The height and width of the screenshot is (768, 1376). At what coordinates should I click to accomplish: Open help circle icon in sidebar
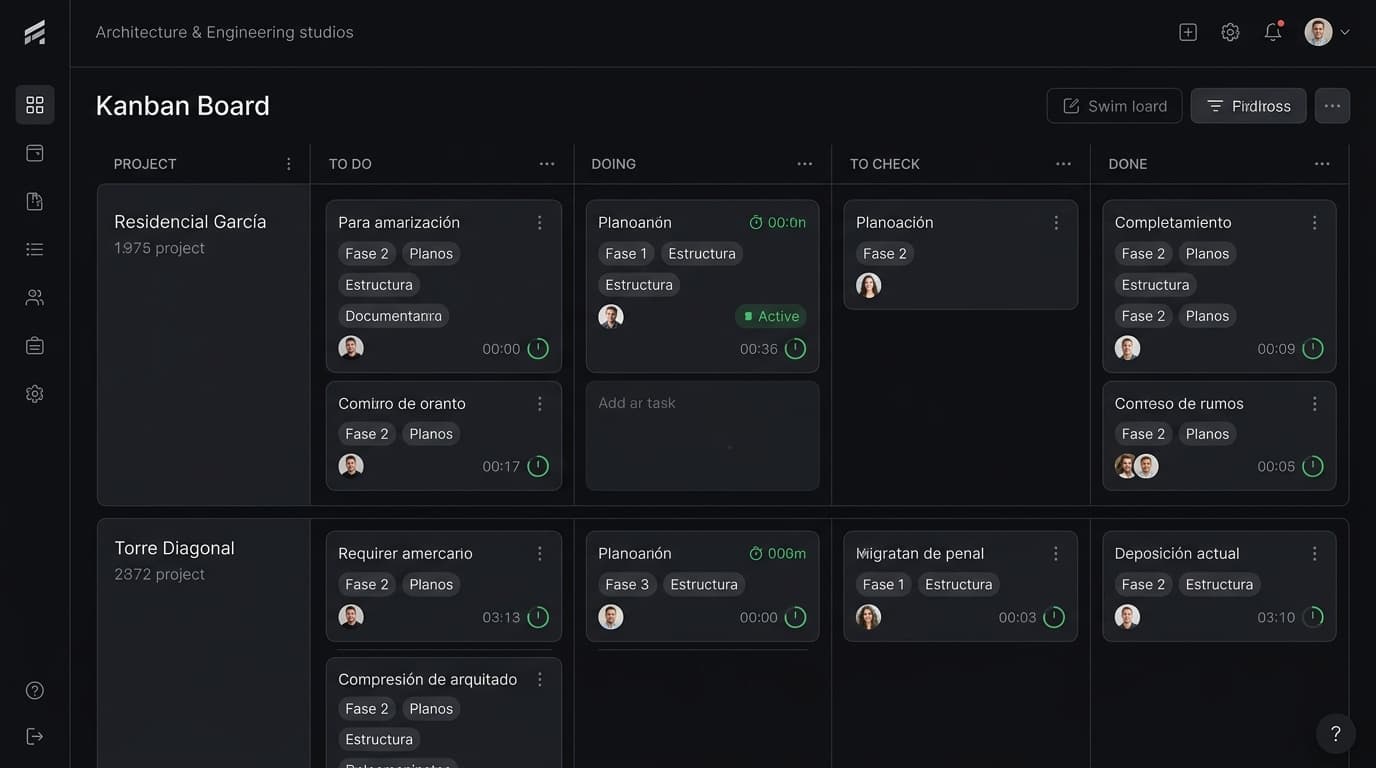coord(35,690)
